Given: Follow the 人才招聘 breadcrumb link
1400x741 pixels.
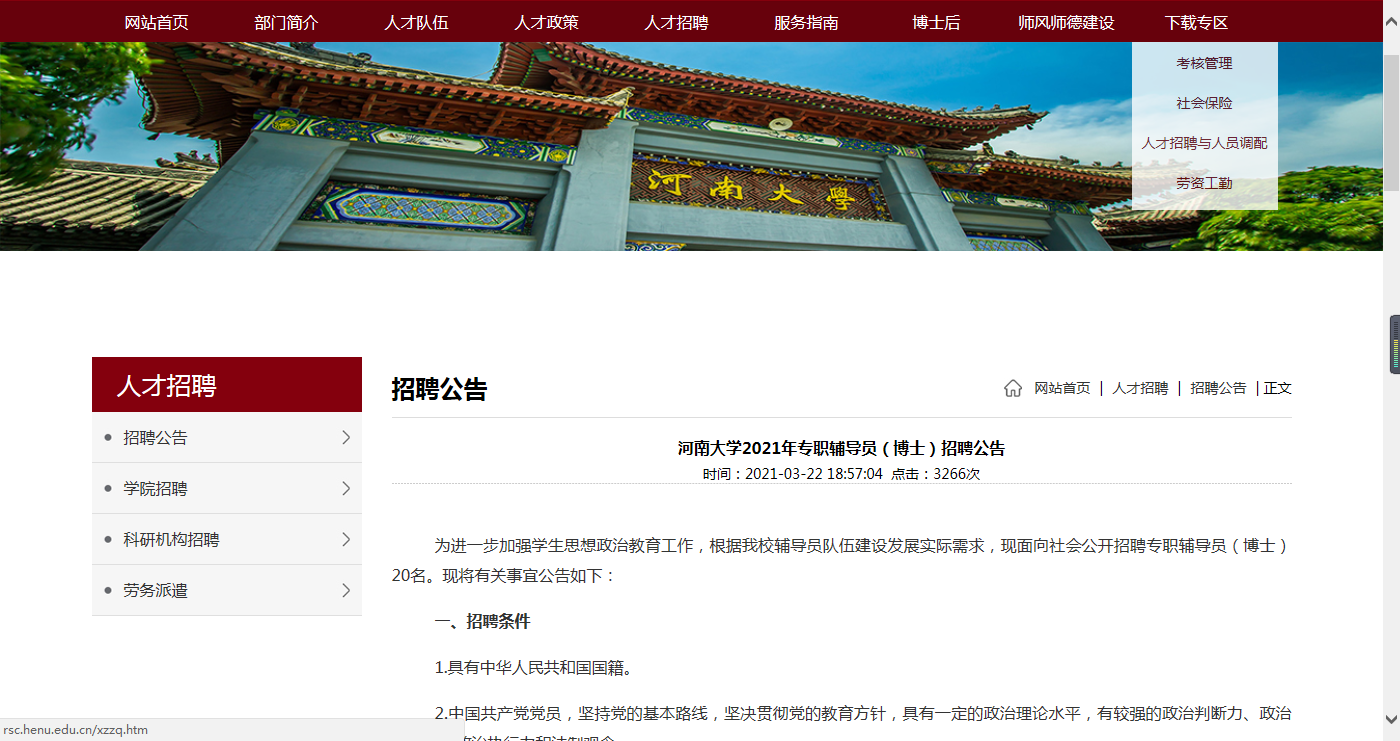Looking at the screenshot, I should pyautogui.click(x=1140, y=387).
